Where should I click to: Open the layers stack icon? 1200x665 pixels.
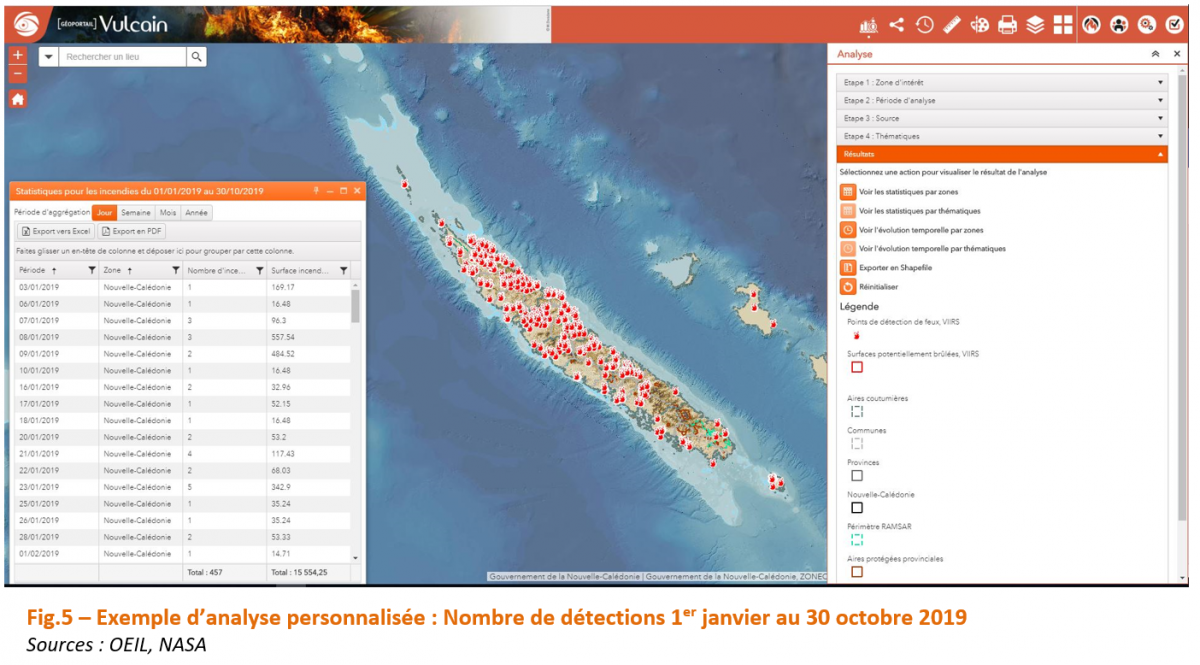tap(1035, 25)
